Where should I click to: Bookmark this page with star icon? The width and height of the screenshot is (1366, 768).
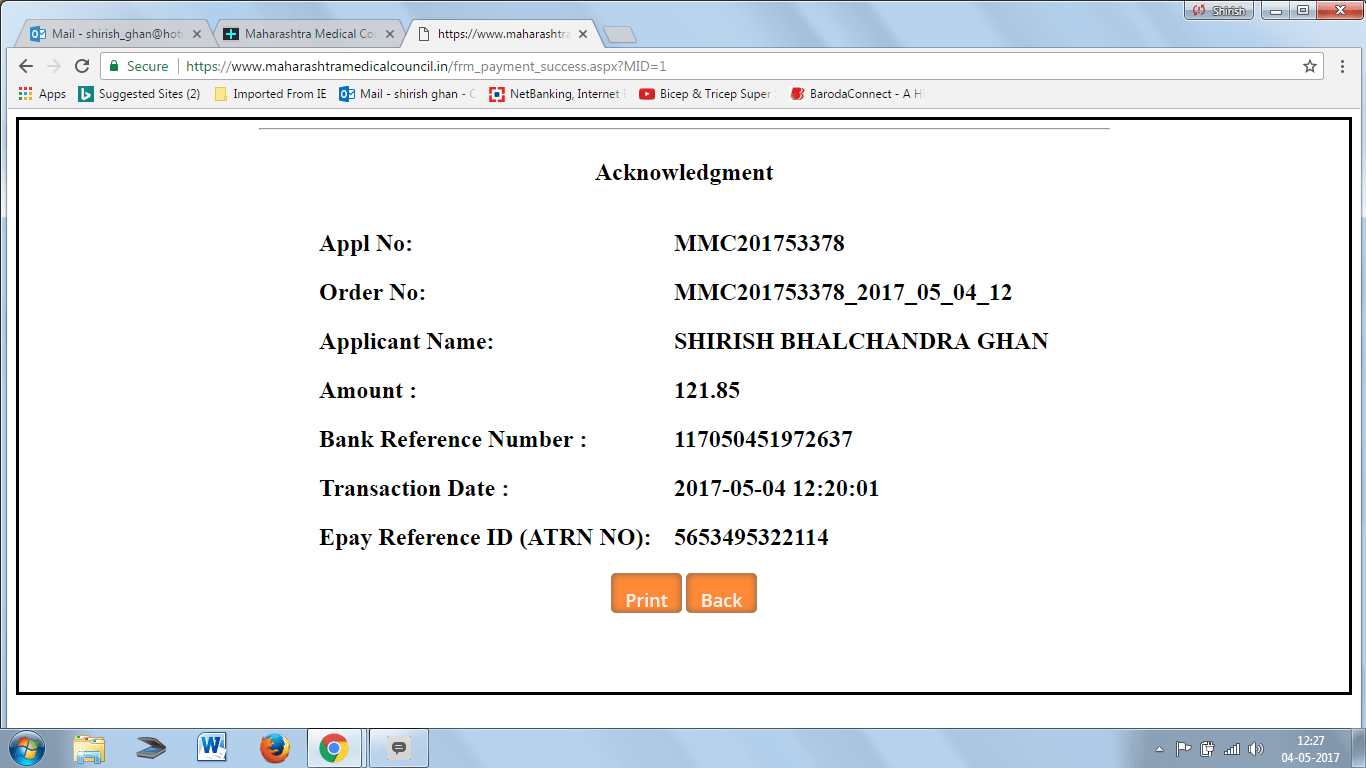[x=1309, y=66]
